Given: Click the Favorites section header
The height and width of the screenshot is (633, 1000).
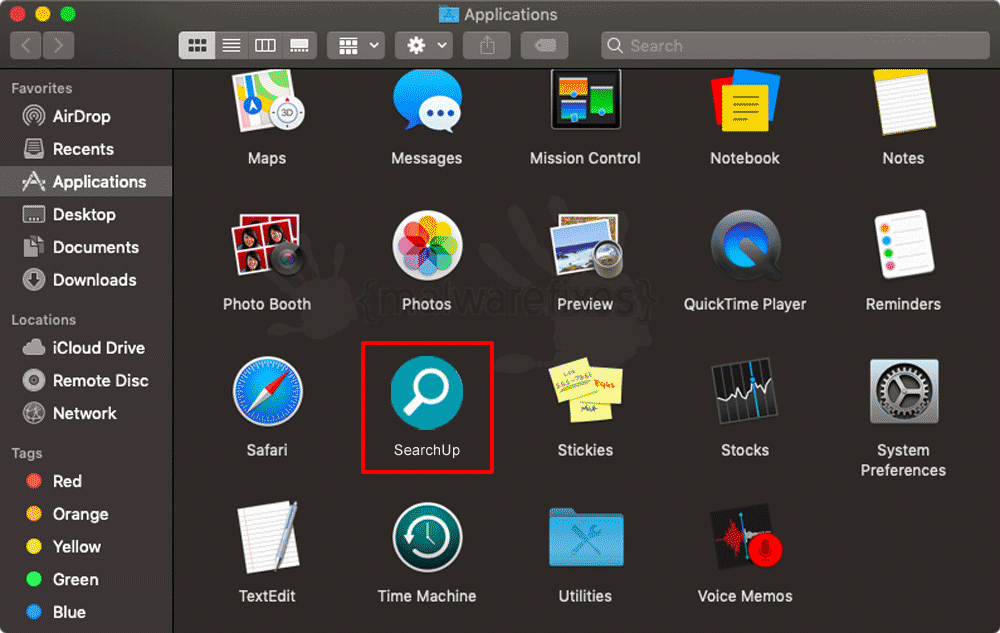Looking at the screenshot, I should (x=41, y=88).
